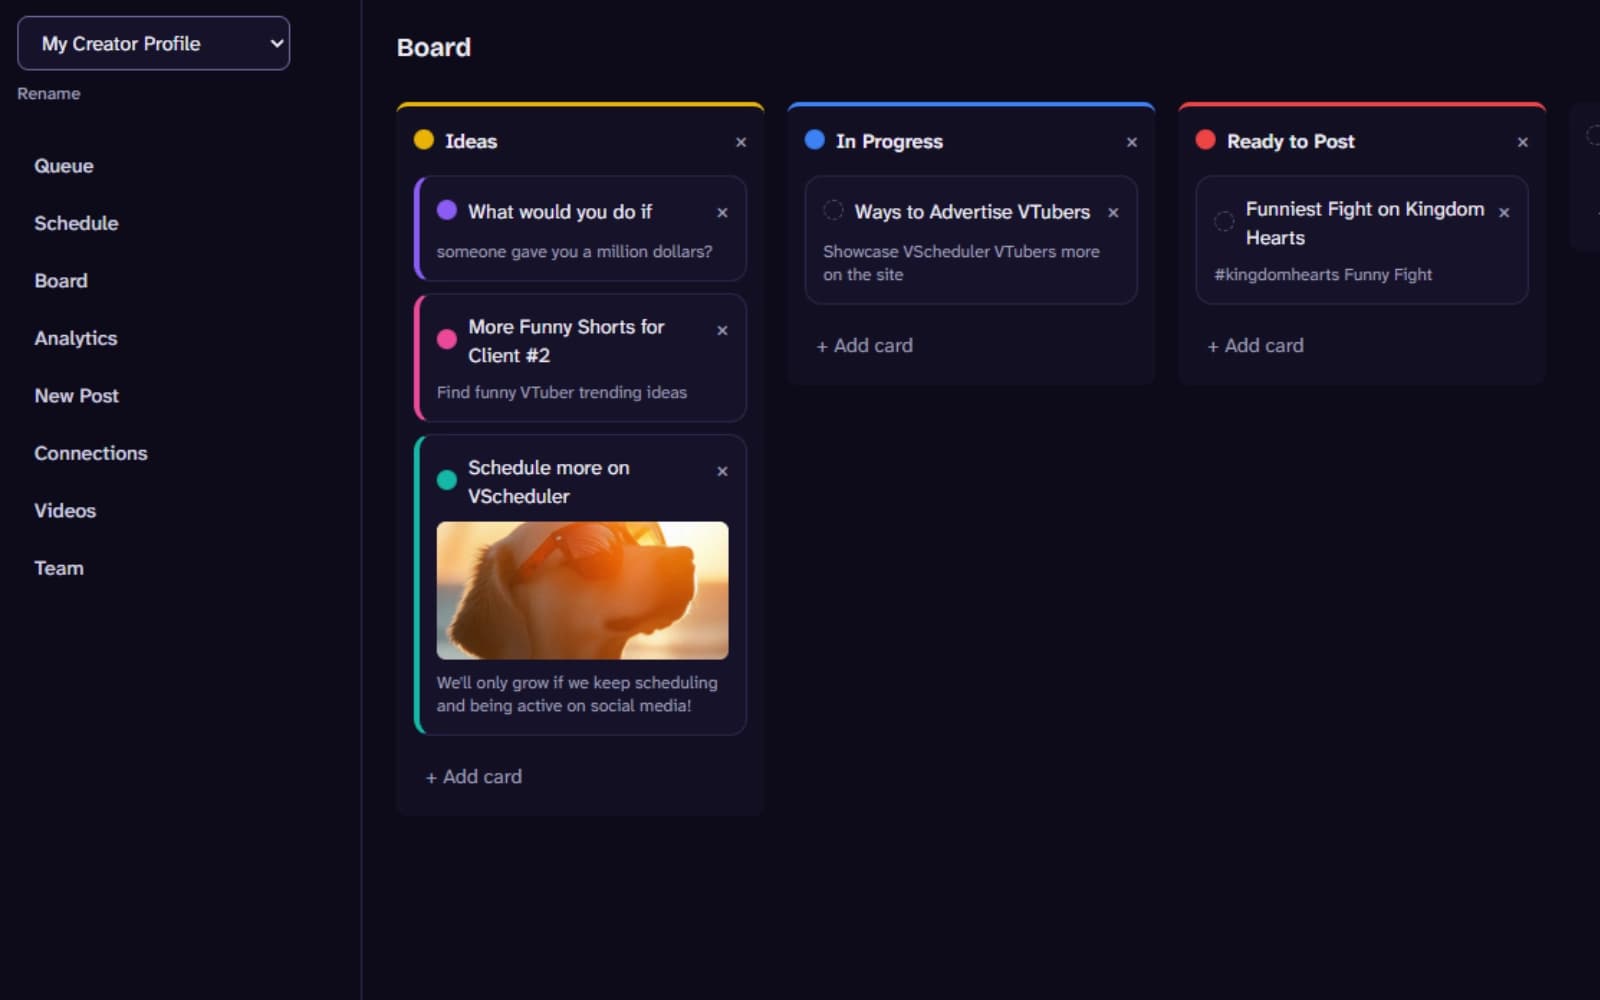
Task: Go to Connections in the sidebar
Action: click(x=91, y=453)
